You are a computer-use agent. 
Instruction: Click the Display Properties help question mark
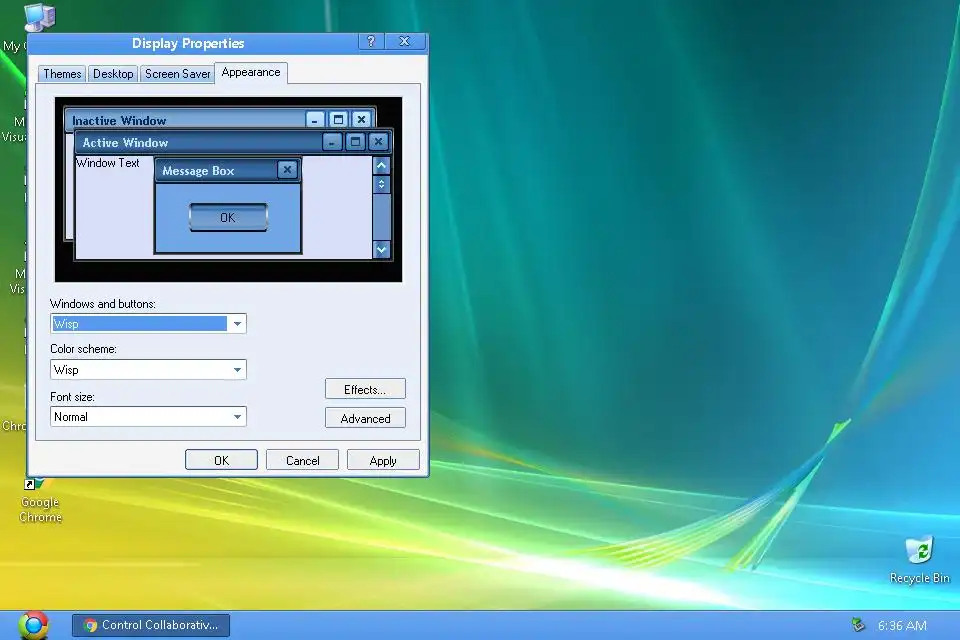coord(371,41)
